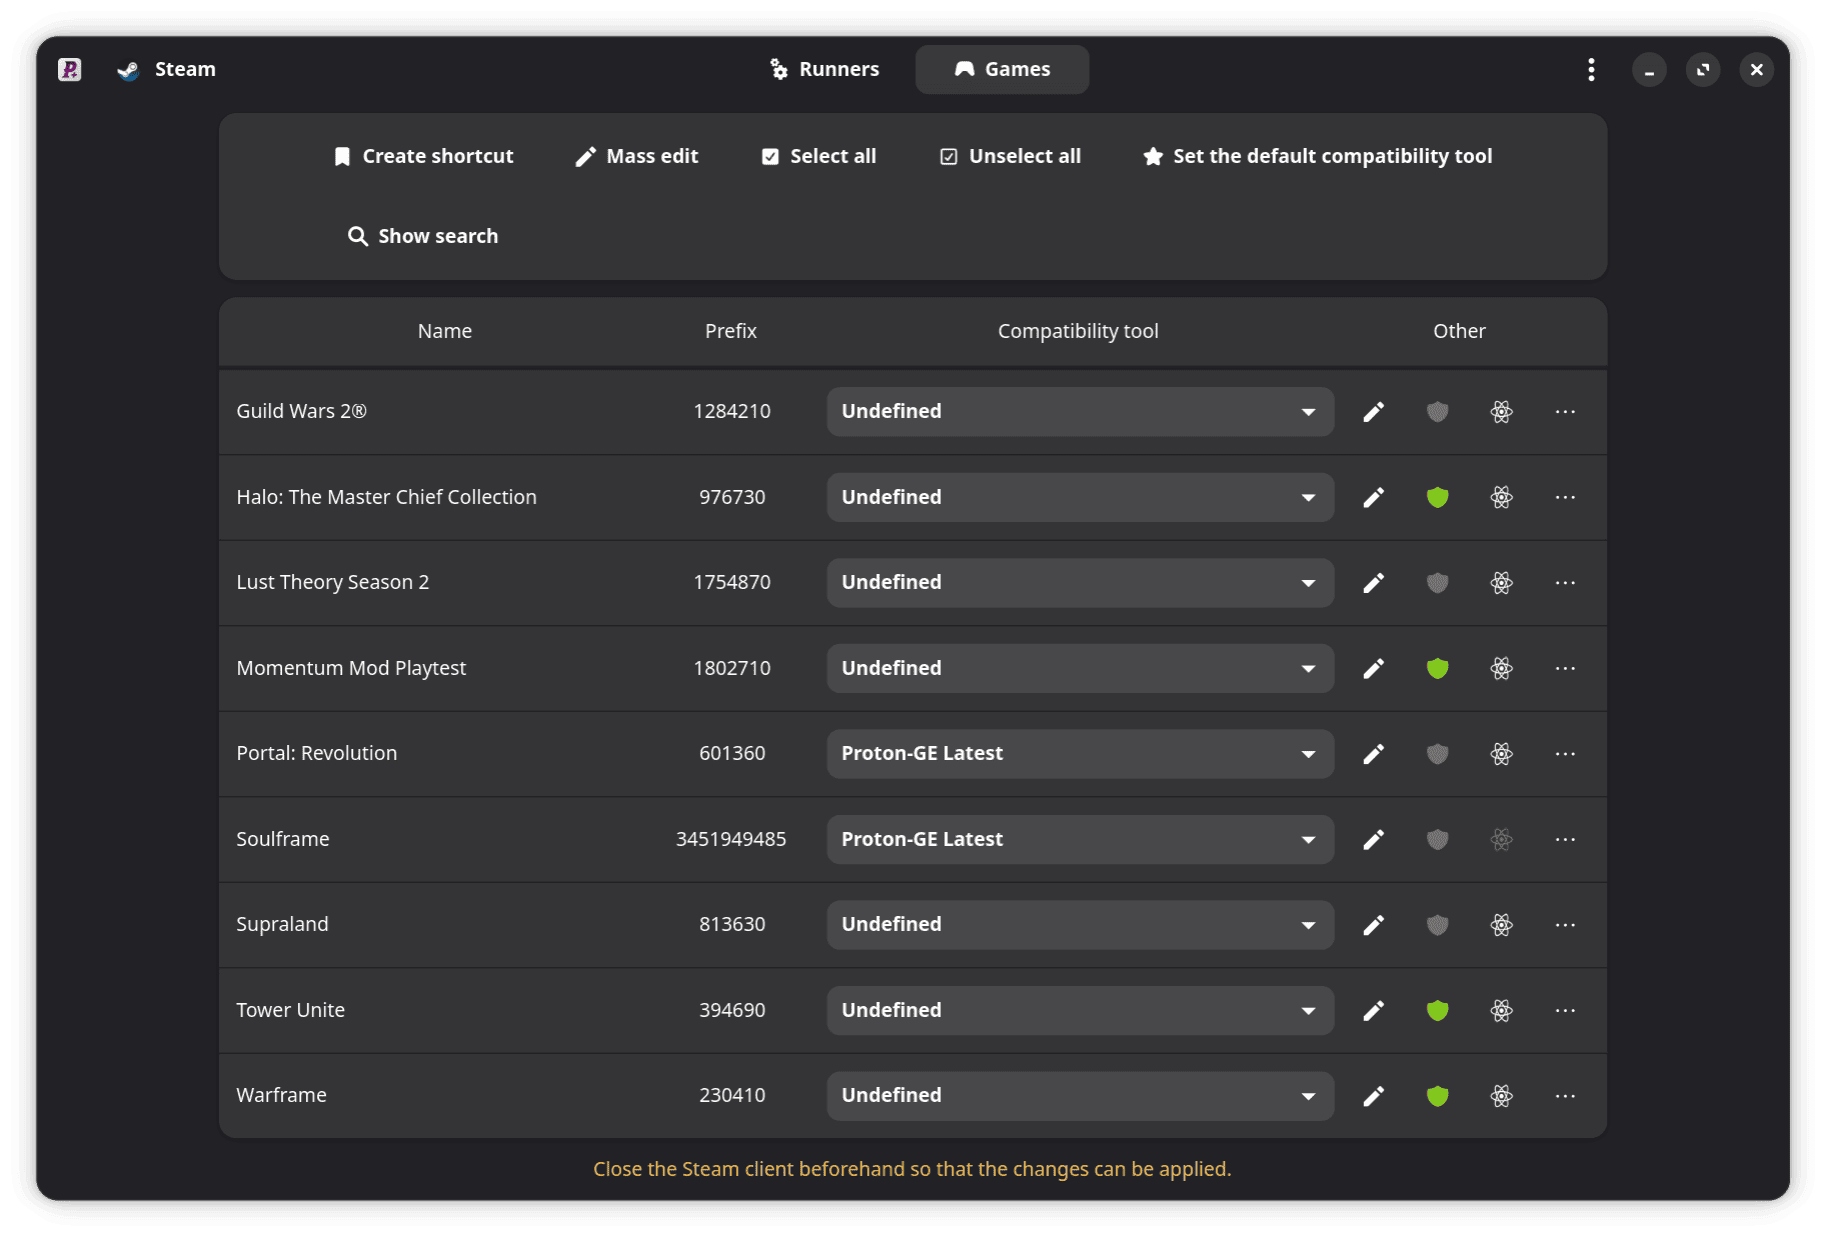Image resolution: width=1826 pixels, height=1237 pixels.
Task: Click the three-dot menu for Tower Unite
Action: [x=1565, y=1010]
